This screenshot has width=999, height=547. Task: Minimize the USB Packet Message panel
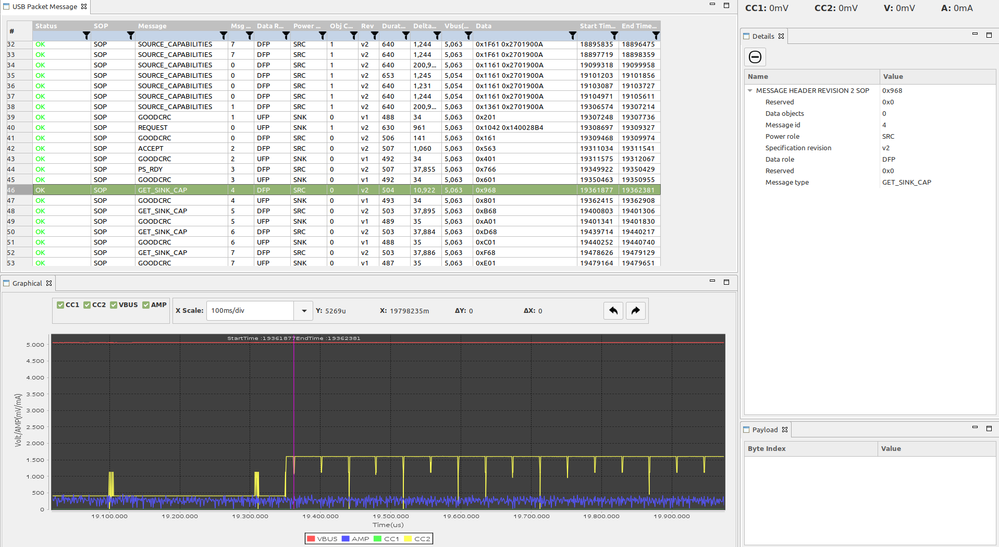712,4
